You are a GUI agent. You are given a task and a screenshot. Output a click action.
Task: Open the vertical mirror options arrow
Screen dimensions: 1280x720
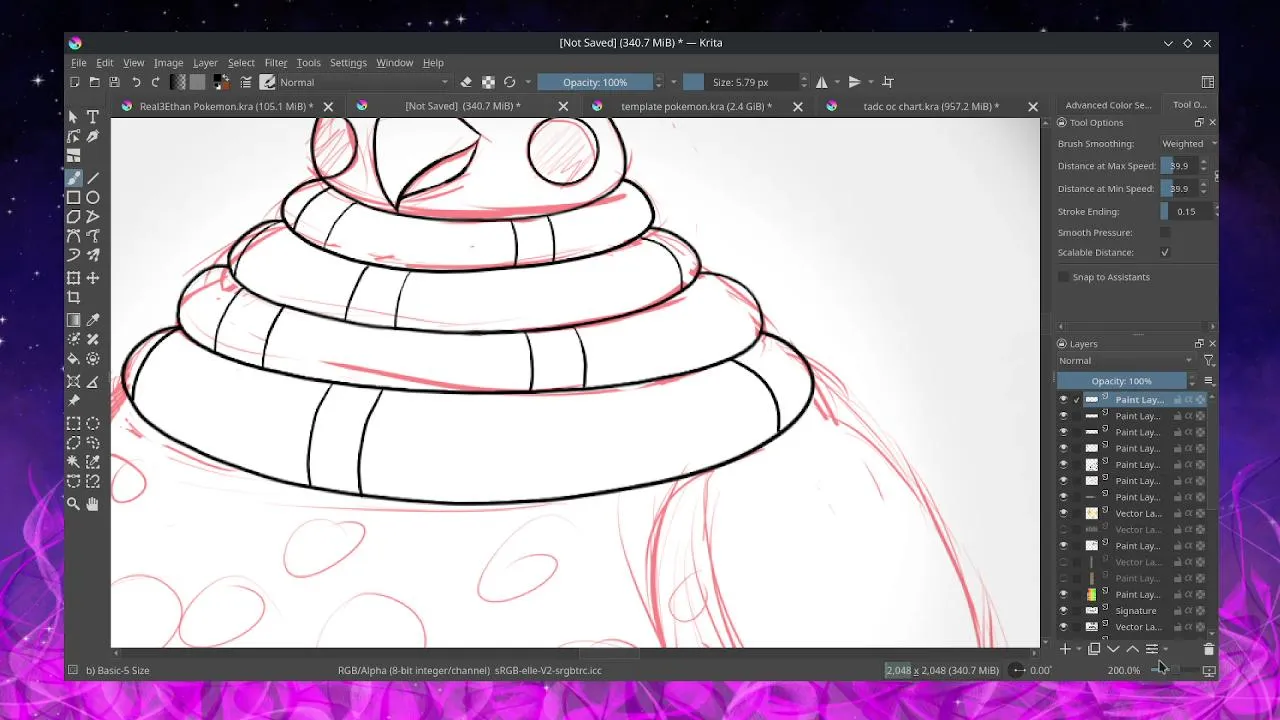(871, 82)
